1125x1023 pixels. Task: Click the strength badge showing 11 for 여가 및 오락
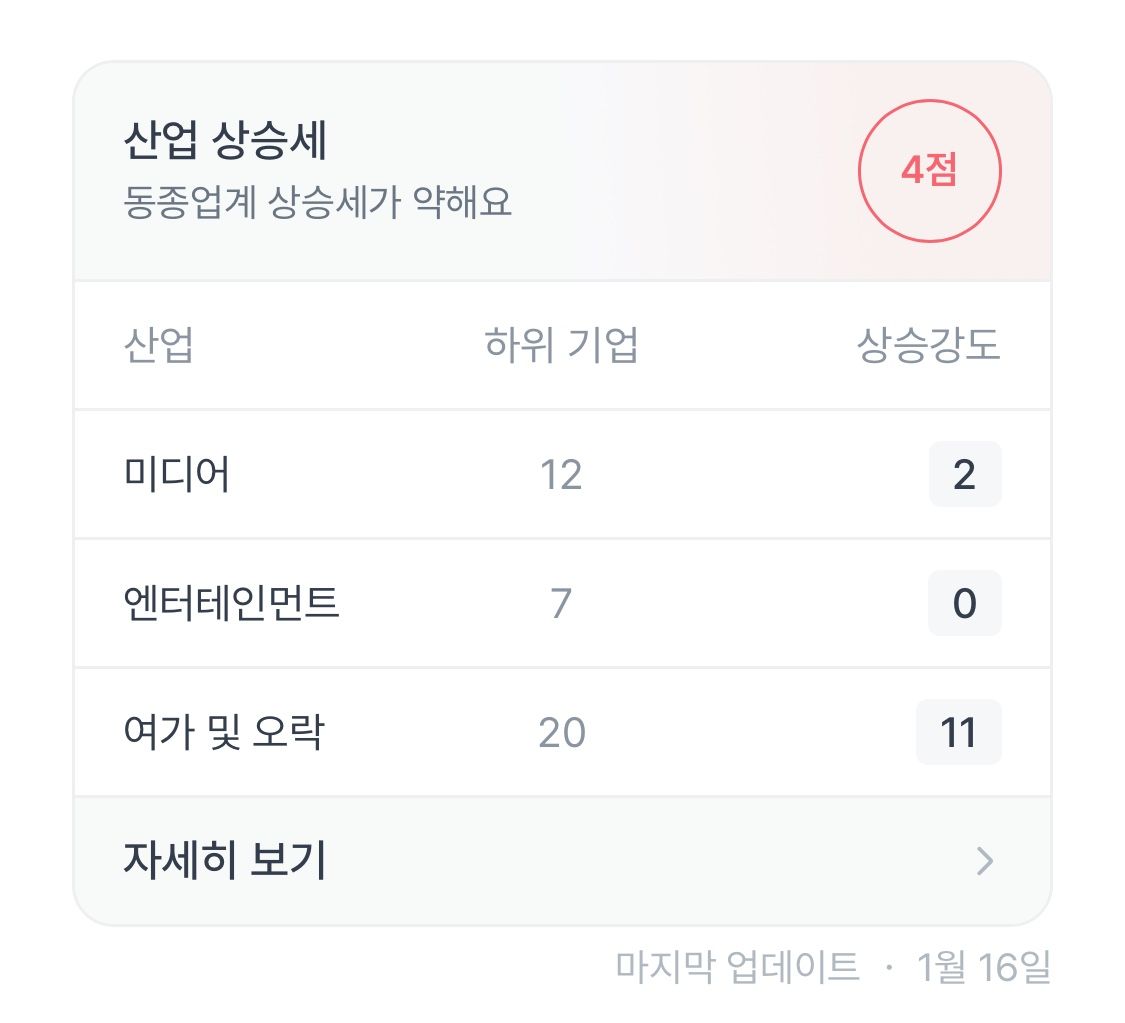tap(957, 732)
